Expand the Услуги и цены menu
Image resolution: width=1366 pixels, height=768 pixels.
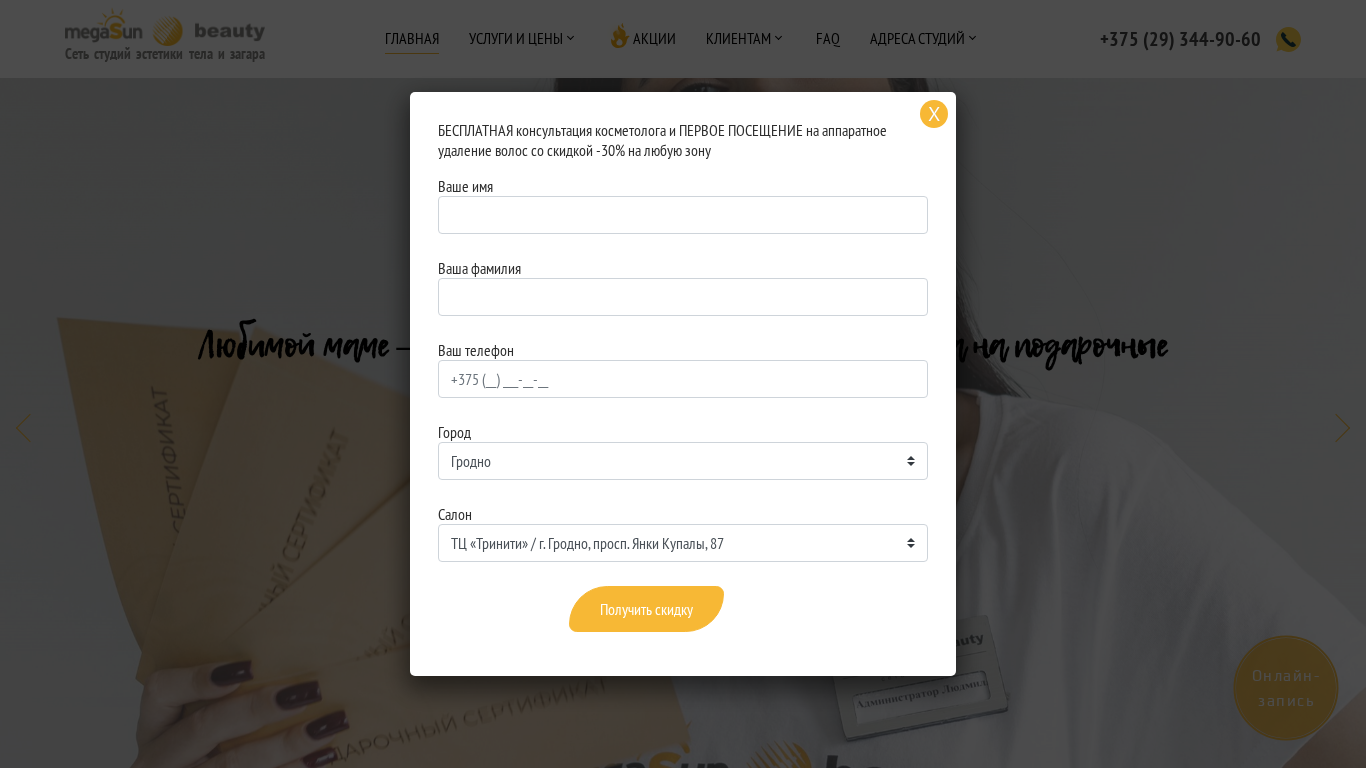522,39
